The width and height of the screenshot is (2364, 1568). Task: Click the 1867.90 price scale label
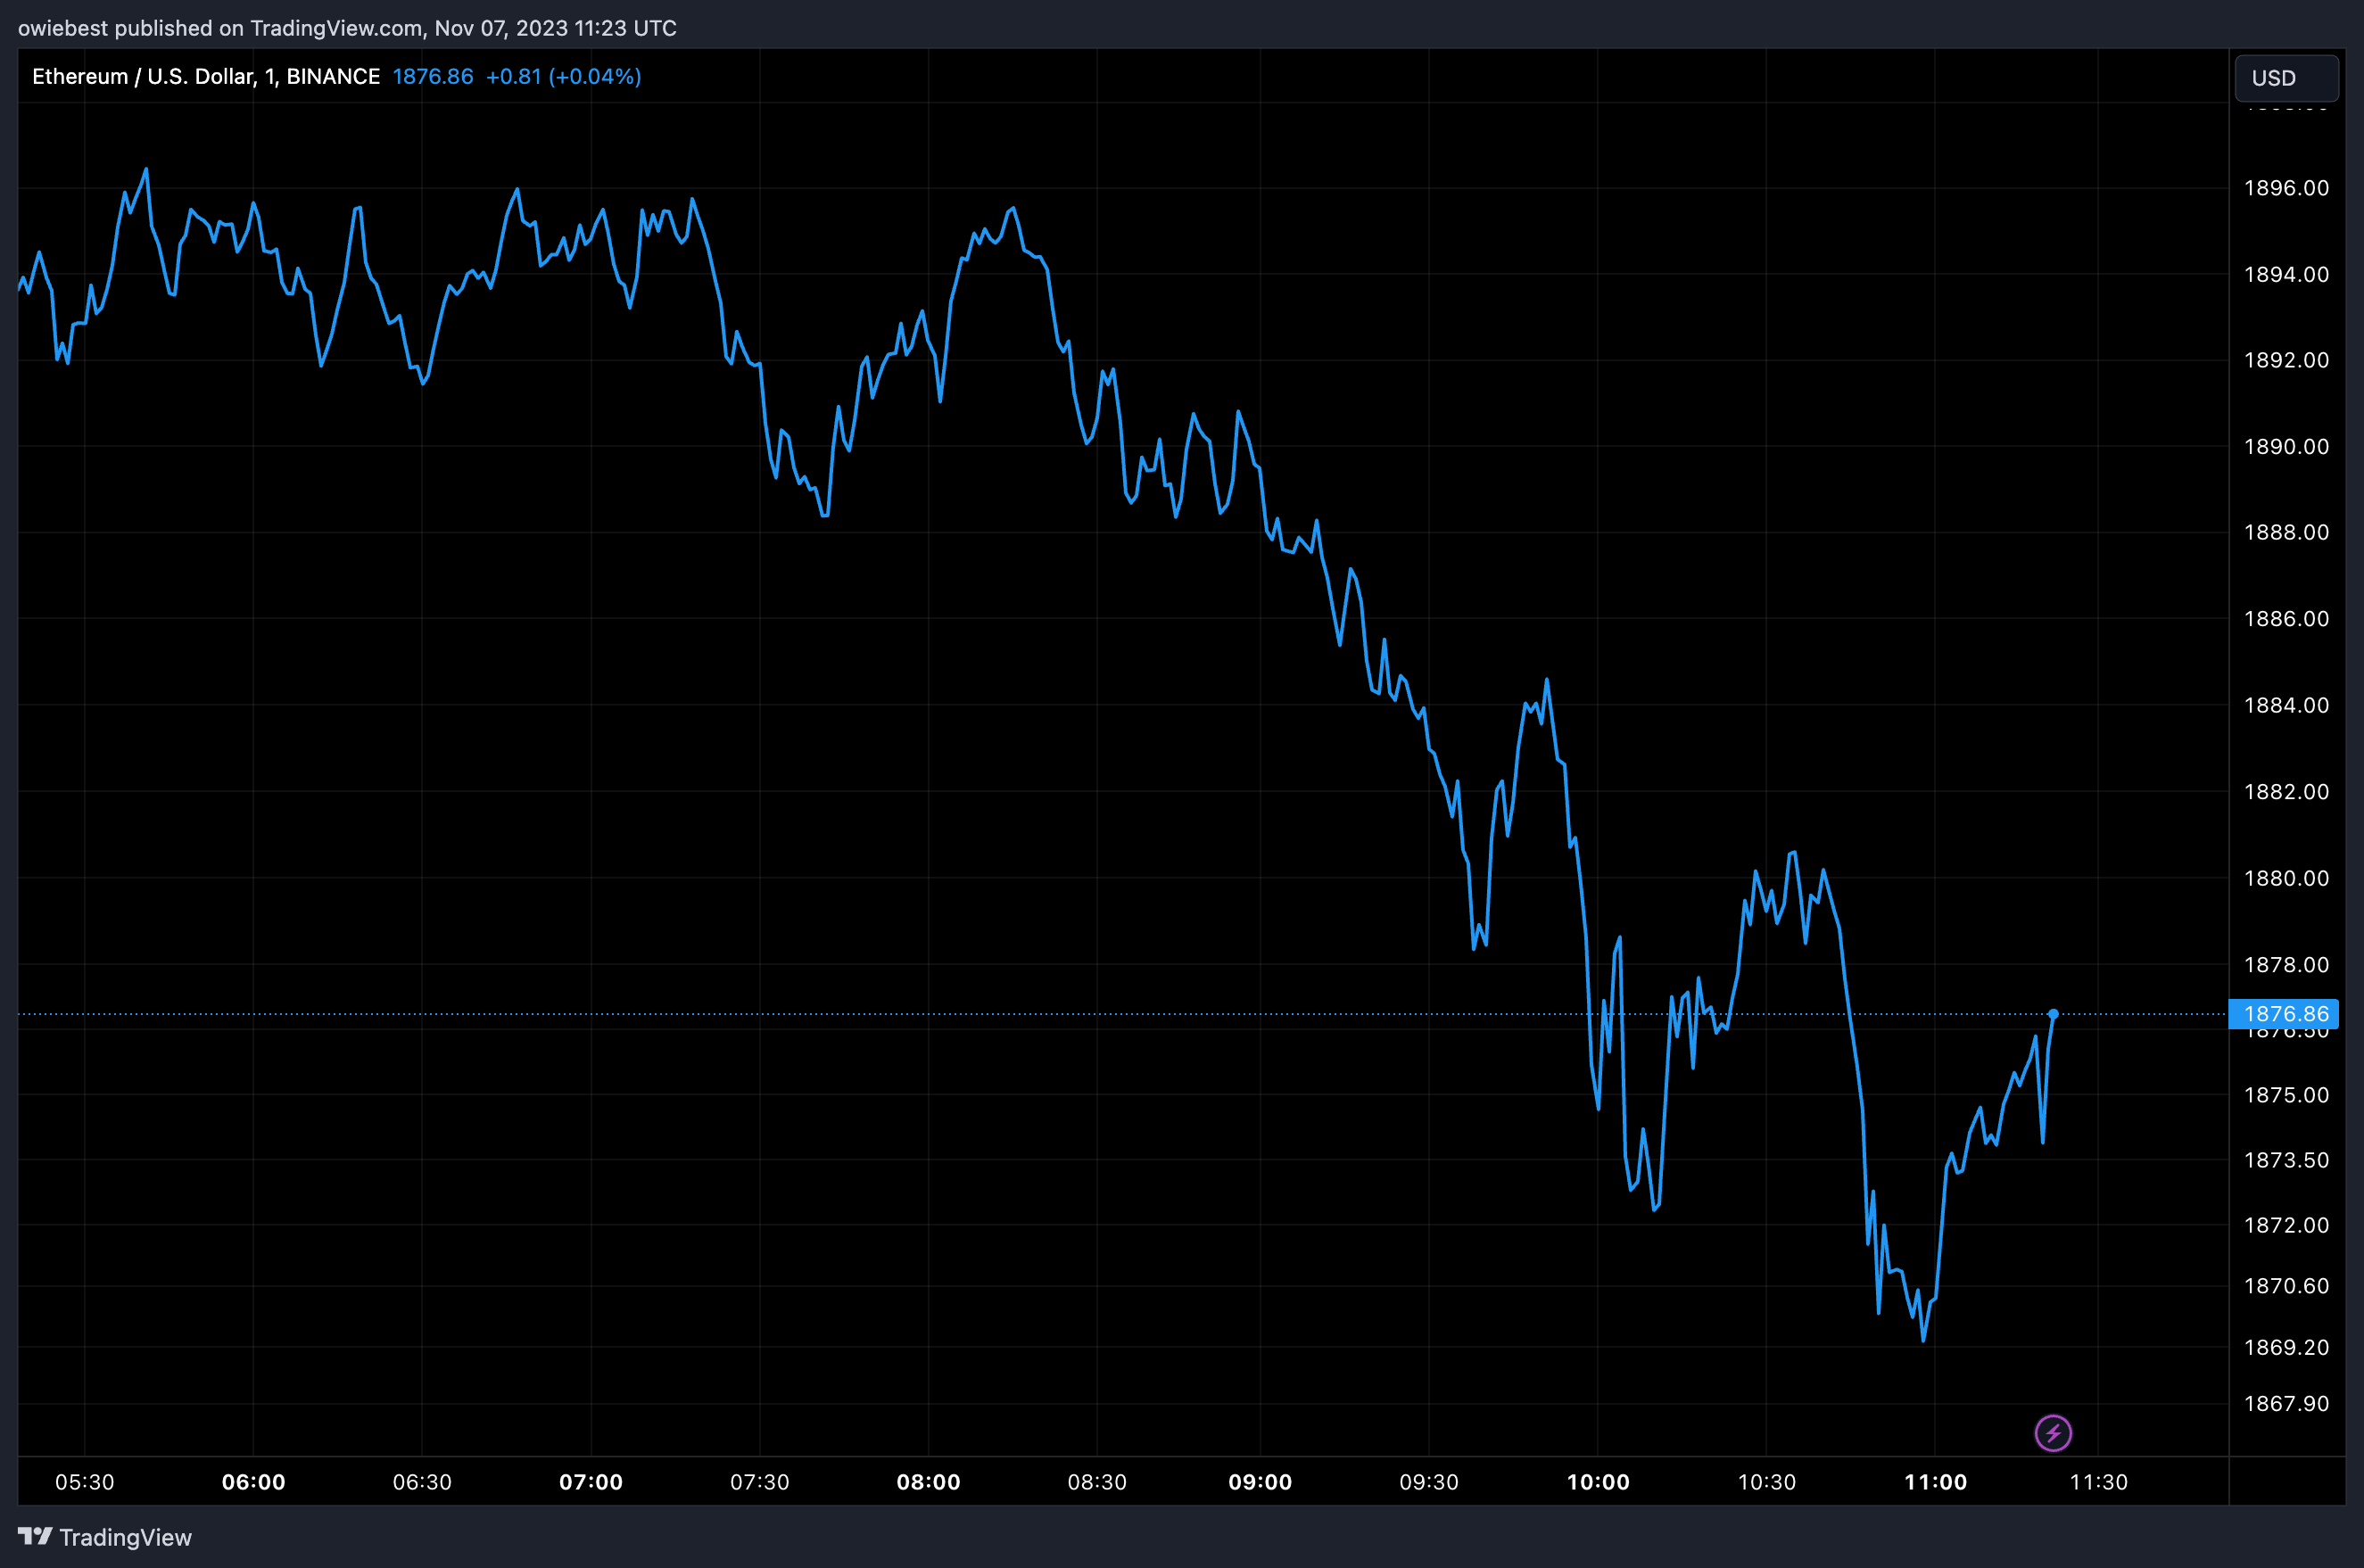(x=2286, y=1403)
